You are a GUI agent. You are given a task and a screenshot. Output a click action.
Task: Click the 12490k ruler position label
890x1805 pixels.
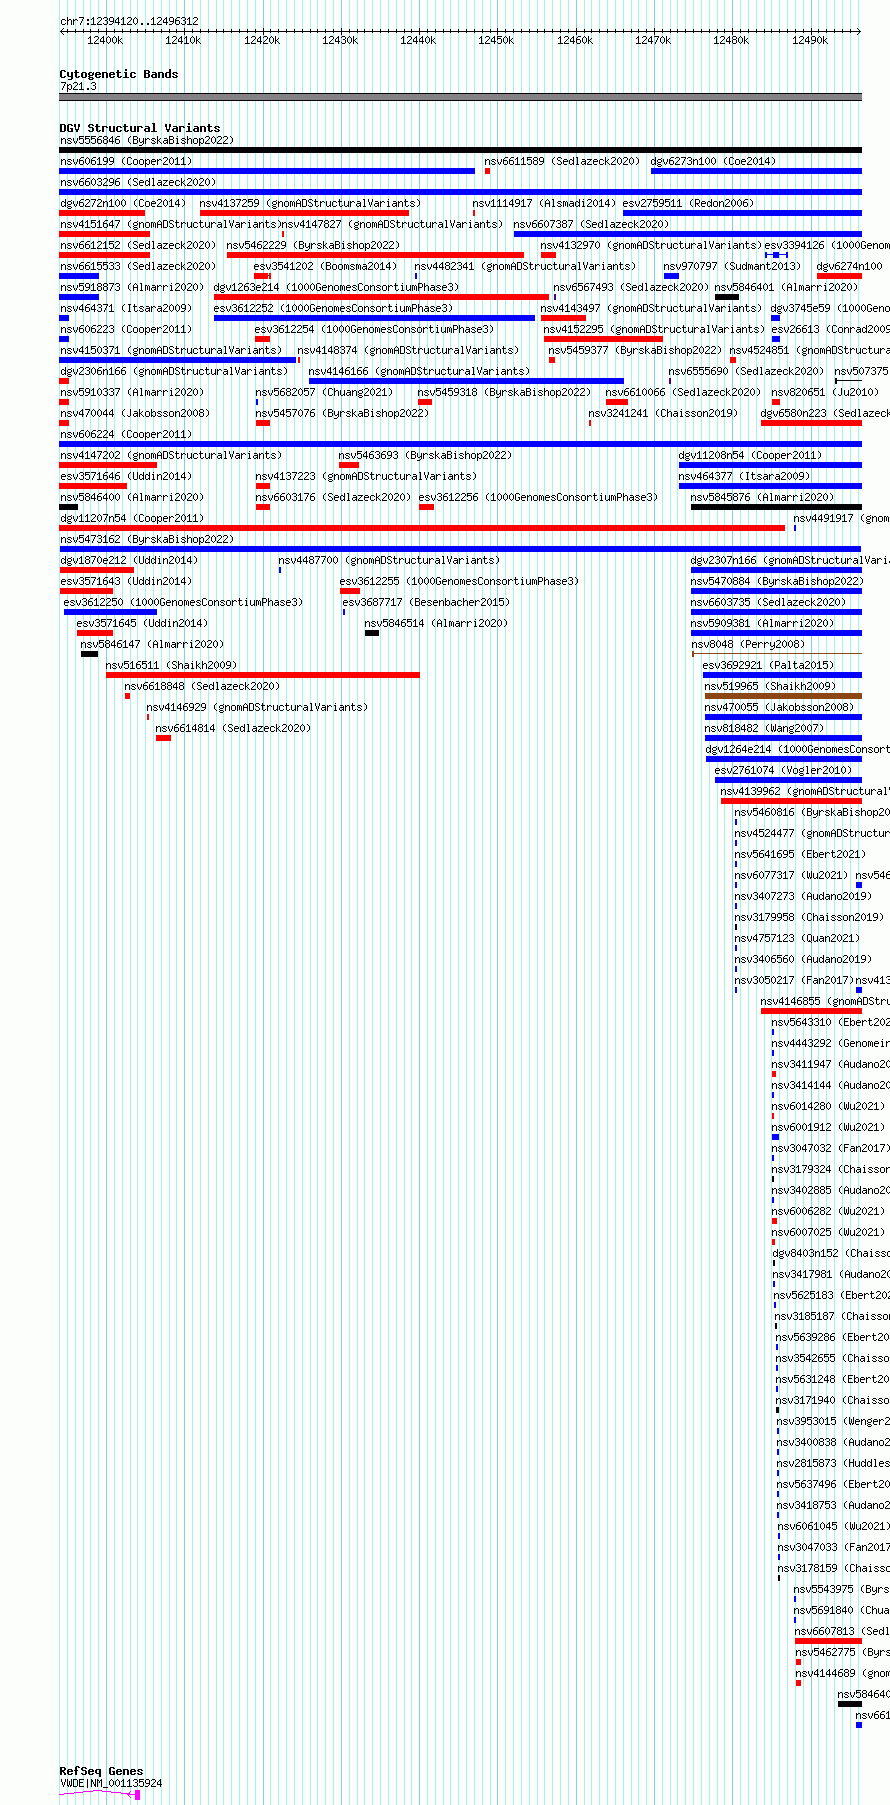click(x=810, y=40)
